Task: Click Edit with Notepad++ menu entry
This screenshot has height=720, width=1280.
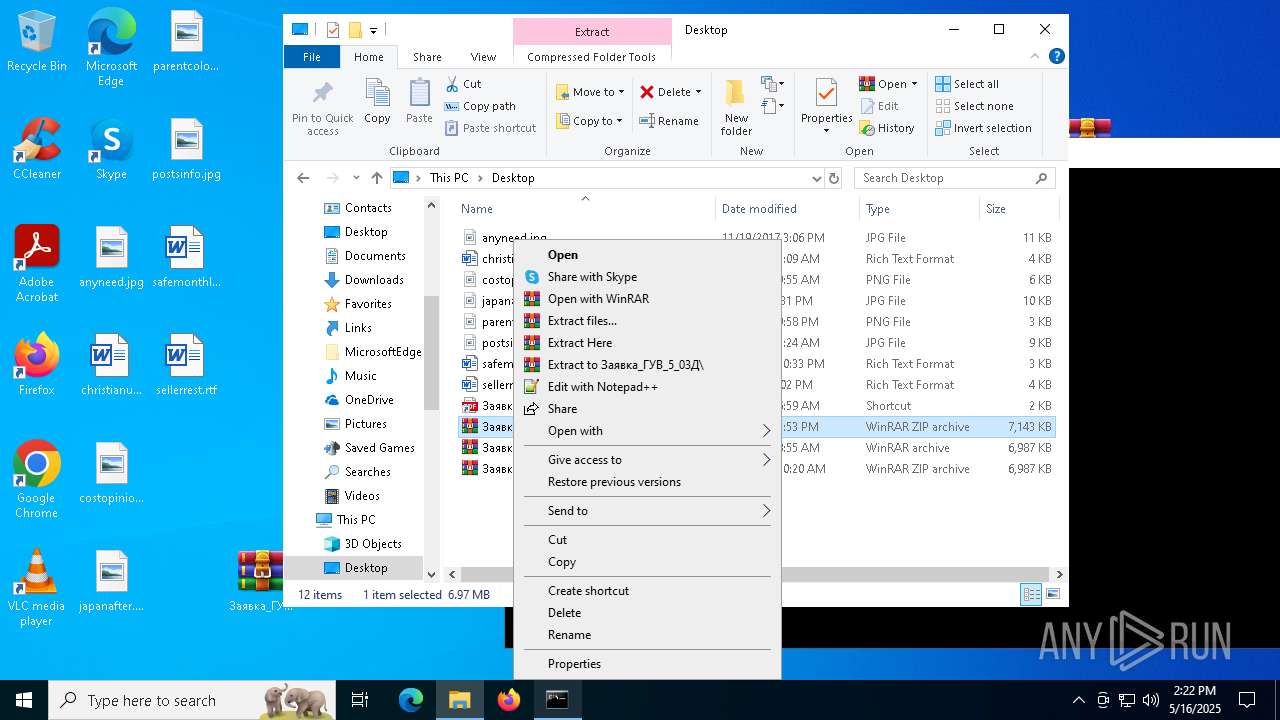Action: point(602,387)
